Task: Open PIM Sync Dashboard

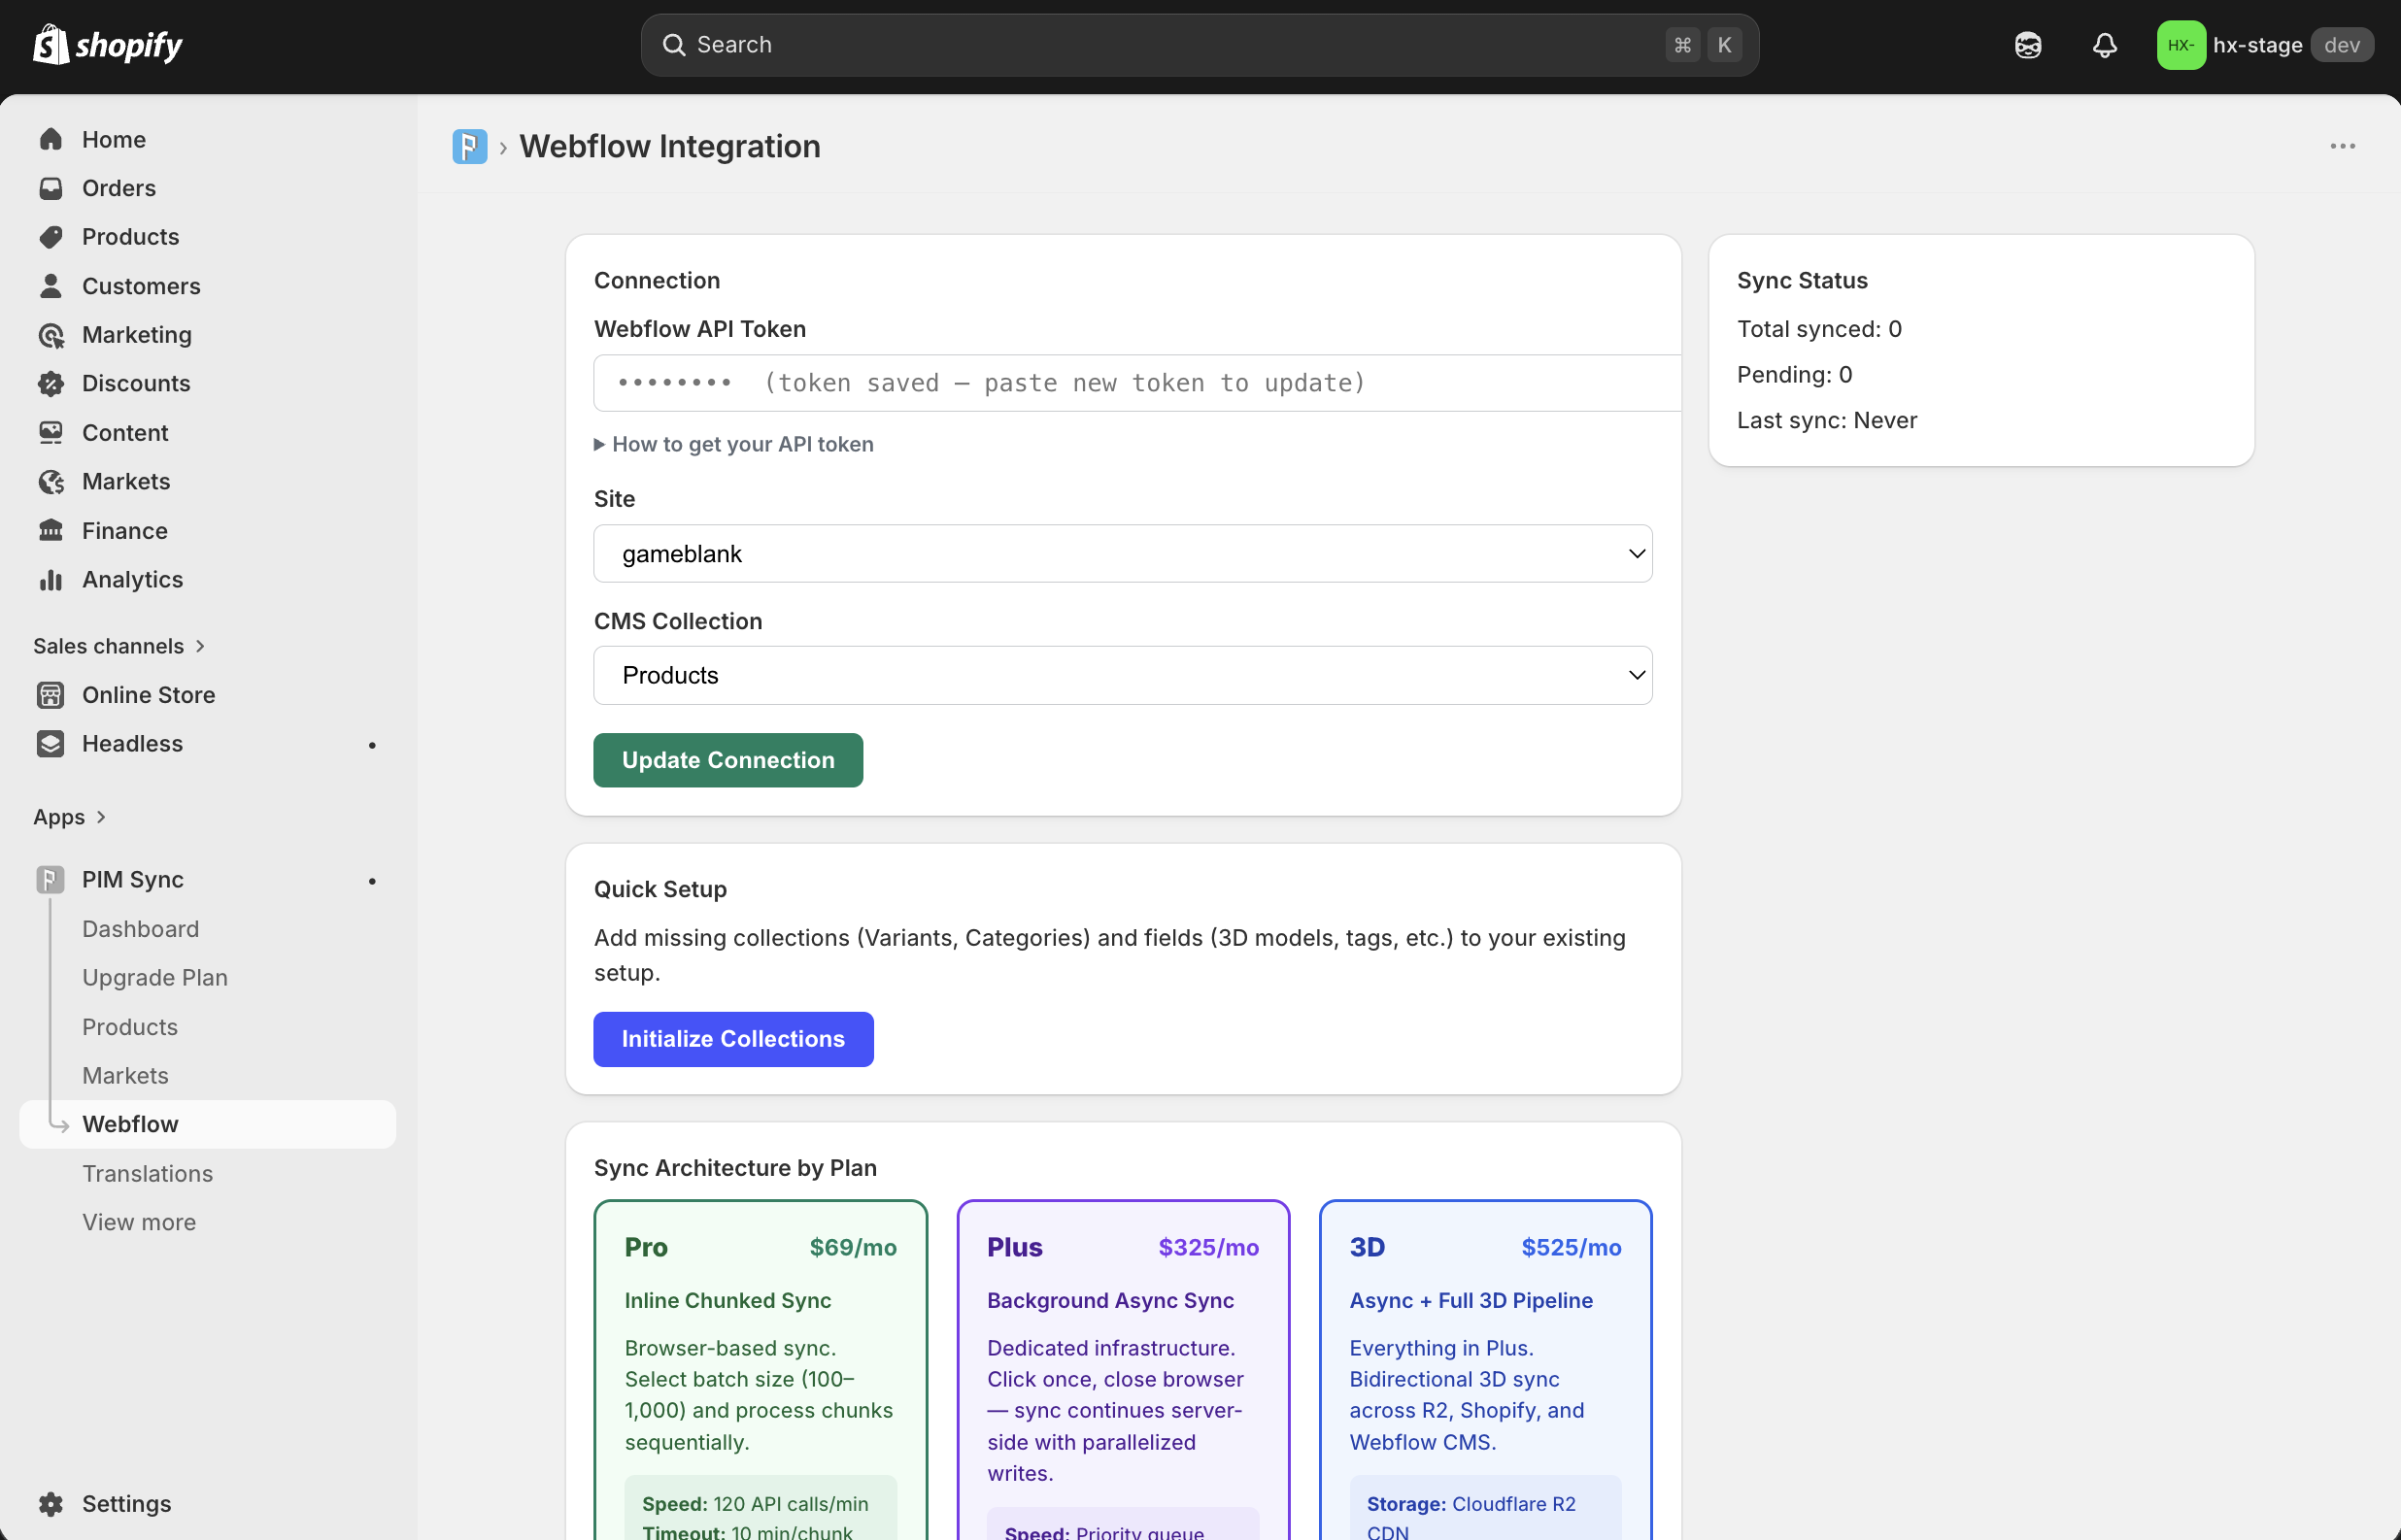Action: point(141,929)
